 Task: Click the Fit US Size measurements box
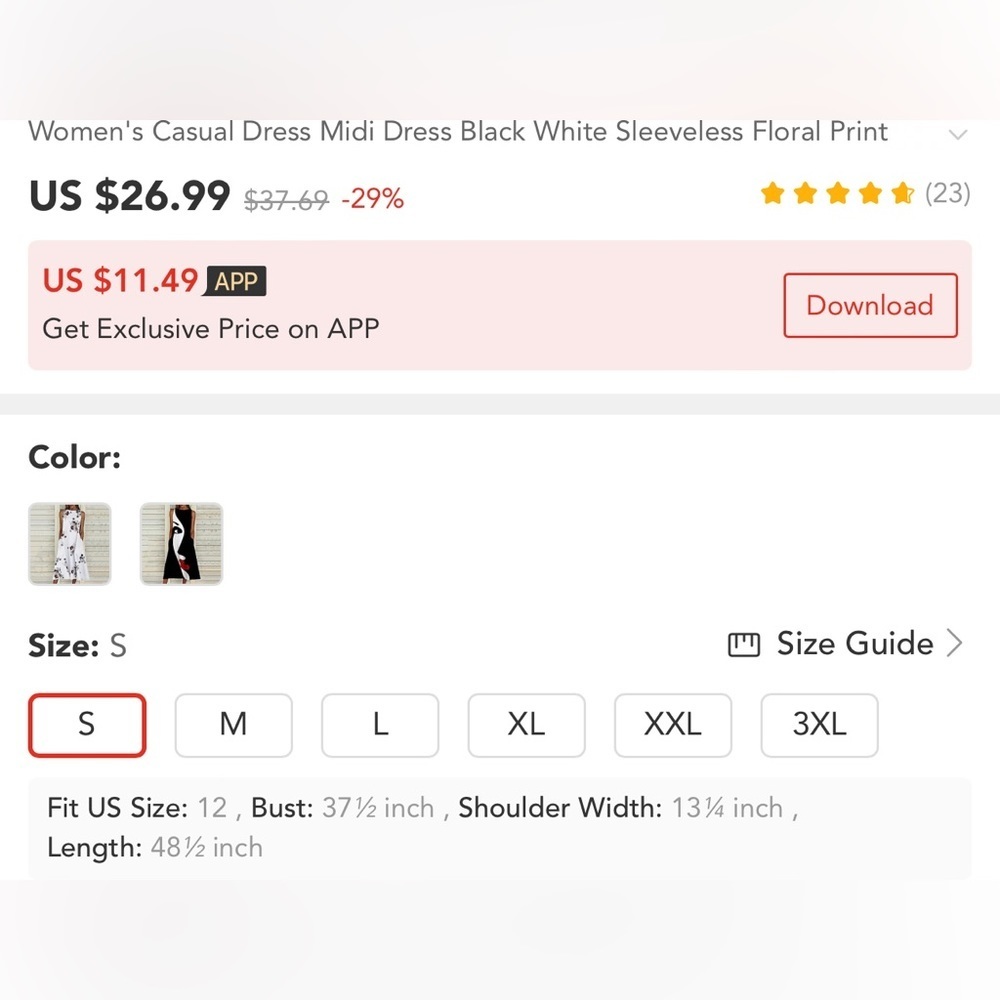[499, 828]
